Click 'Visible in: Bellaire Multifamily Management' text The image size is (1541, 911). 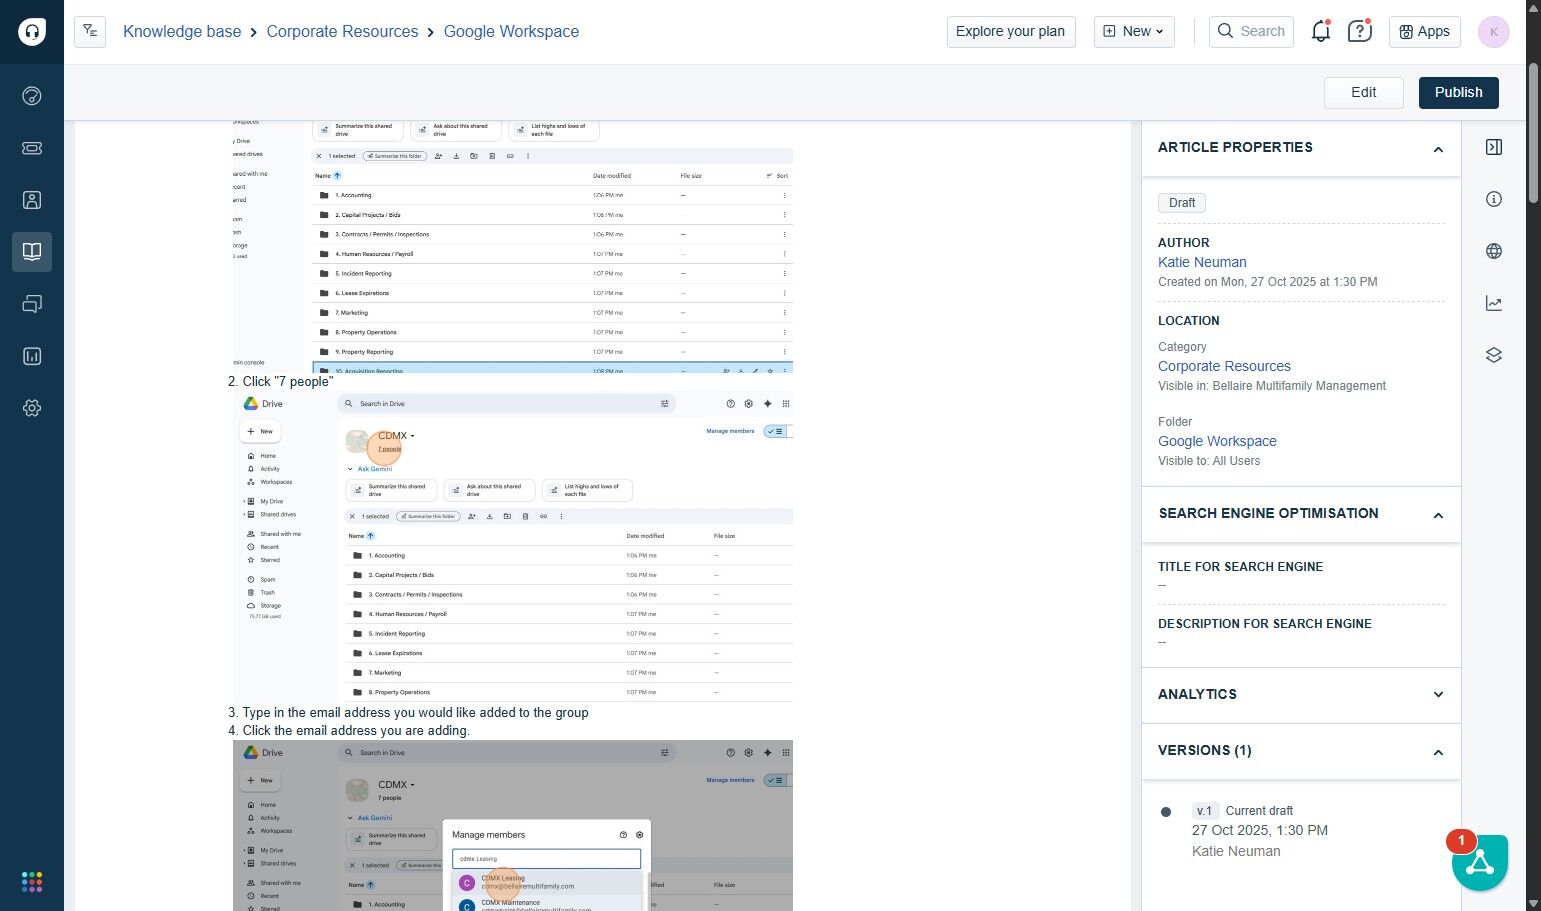(x=1272, y=386)
